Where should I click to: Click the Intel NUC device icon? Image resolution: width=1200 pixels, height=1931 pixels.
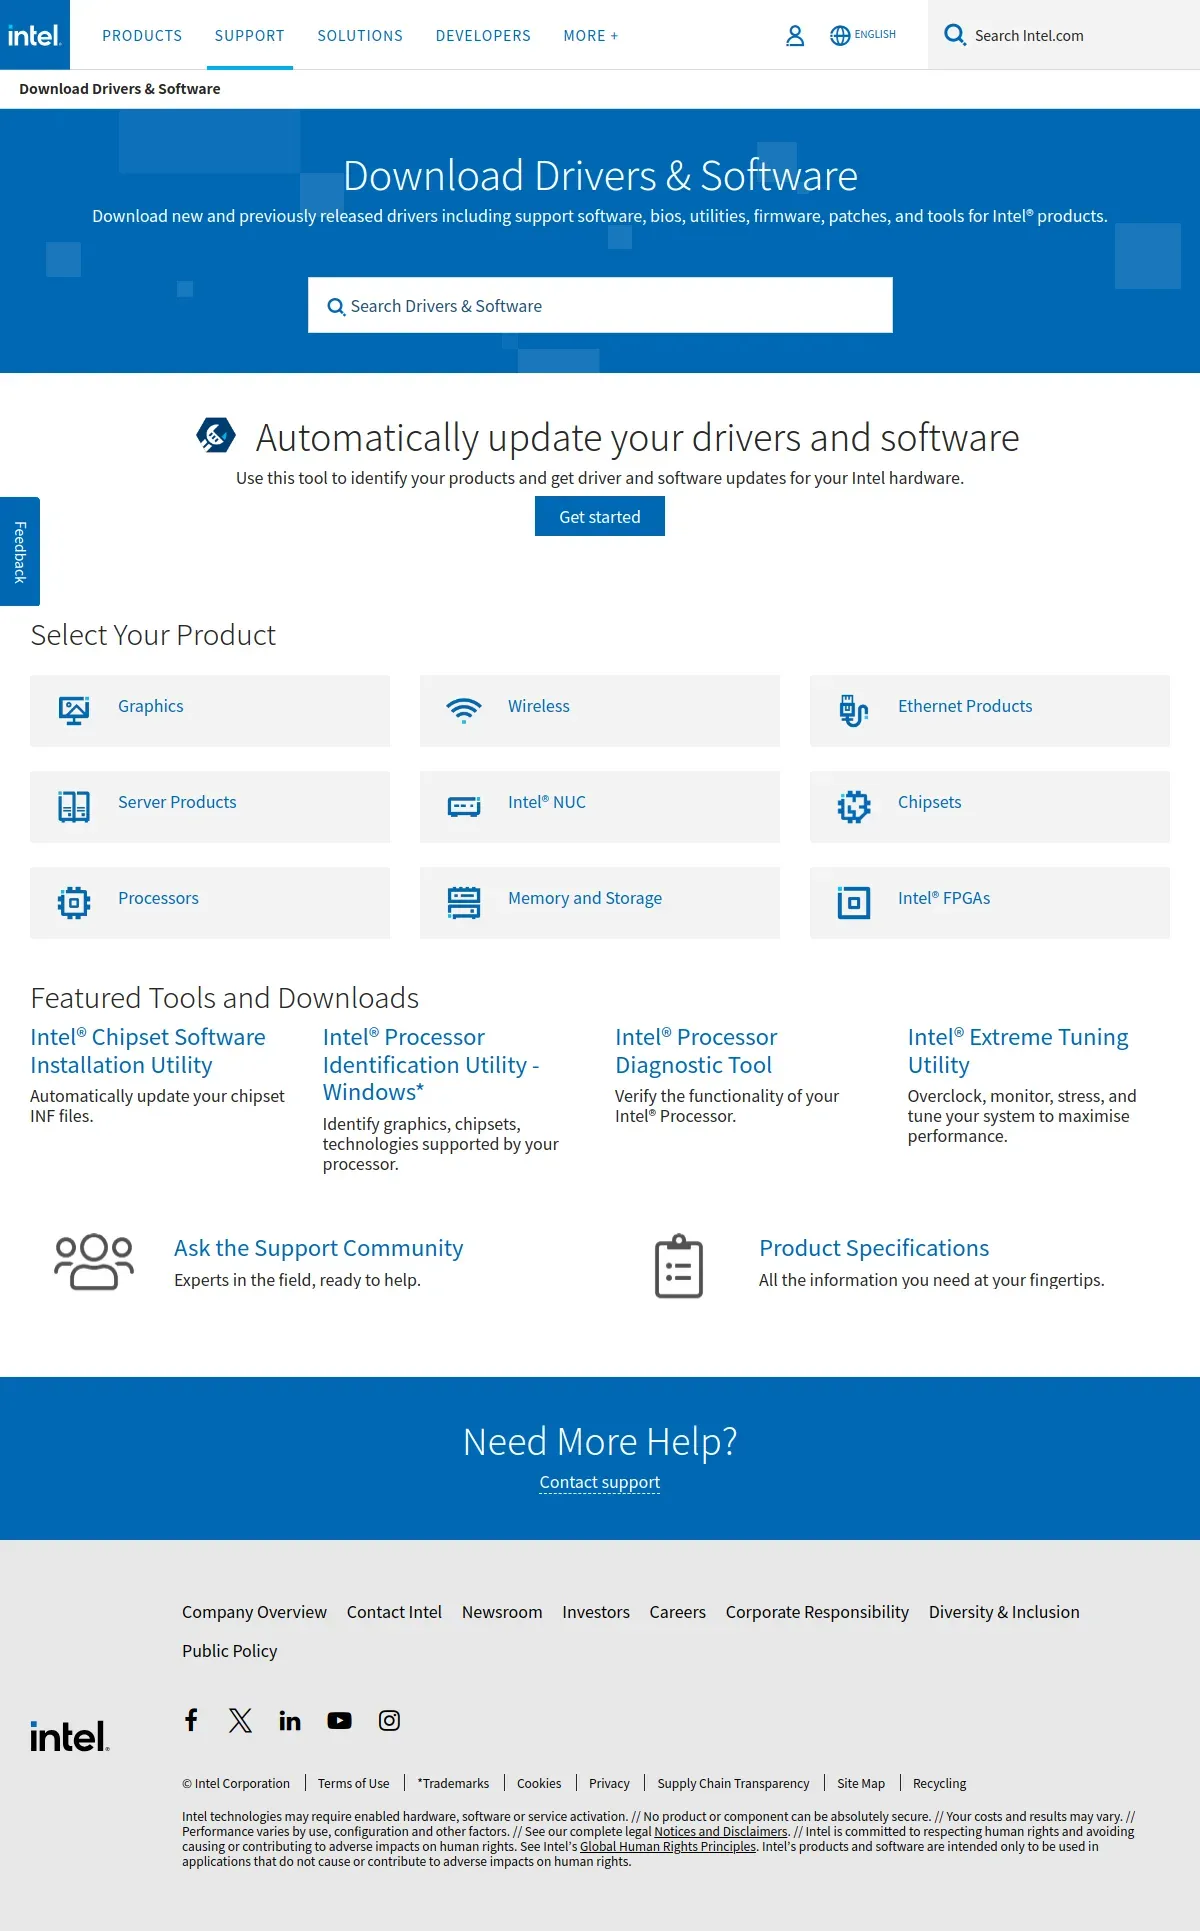click(x=464, y=806)
